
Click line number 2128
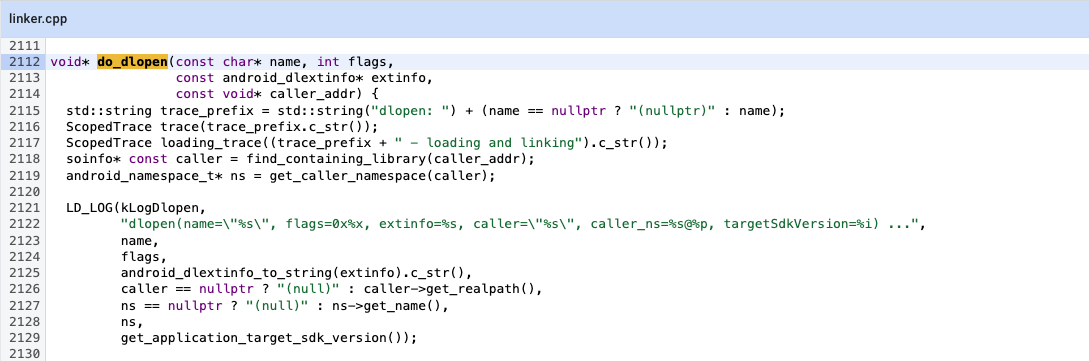24,321
